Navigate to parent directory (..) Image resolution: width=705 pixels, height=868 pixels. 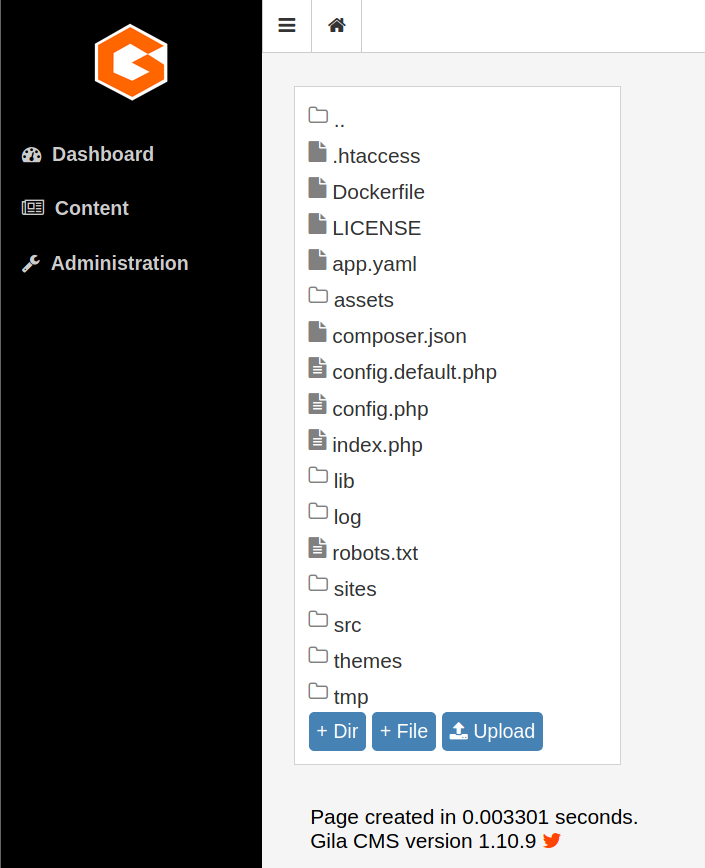click(339, 120)
